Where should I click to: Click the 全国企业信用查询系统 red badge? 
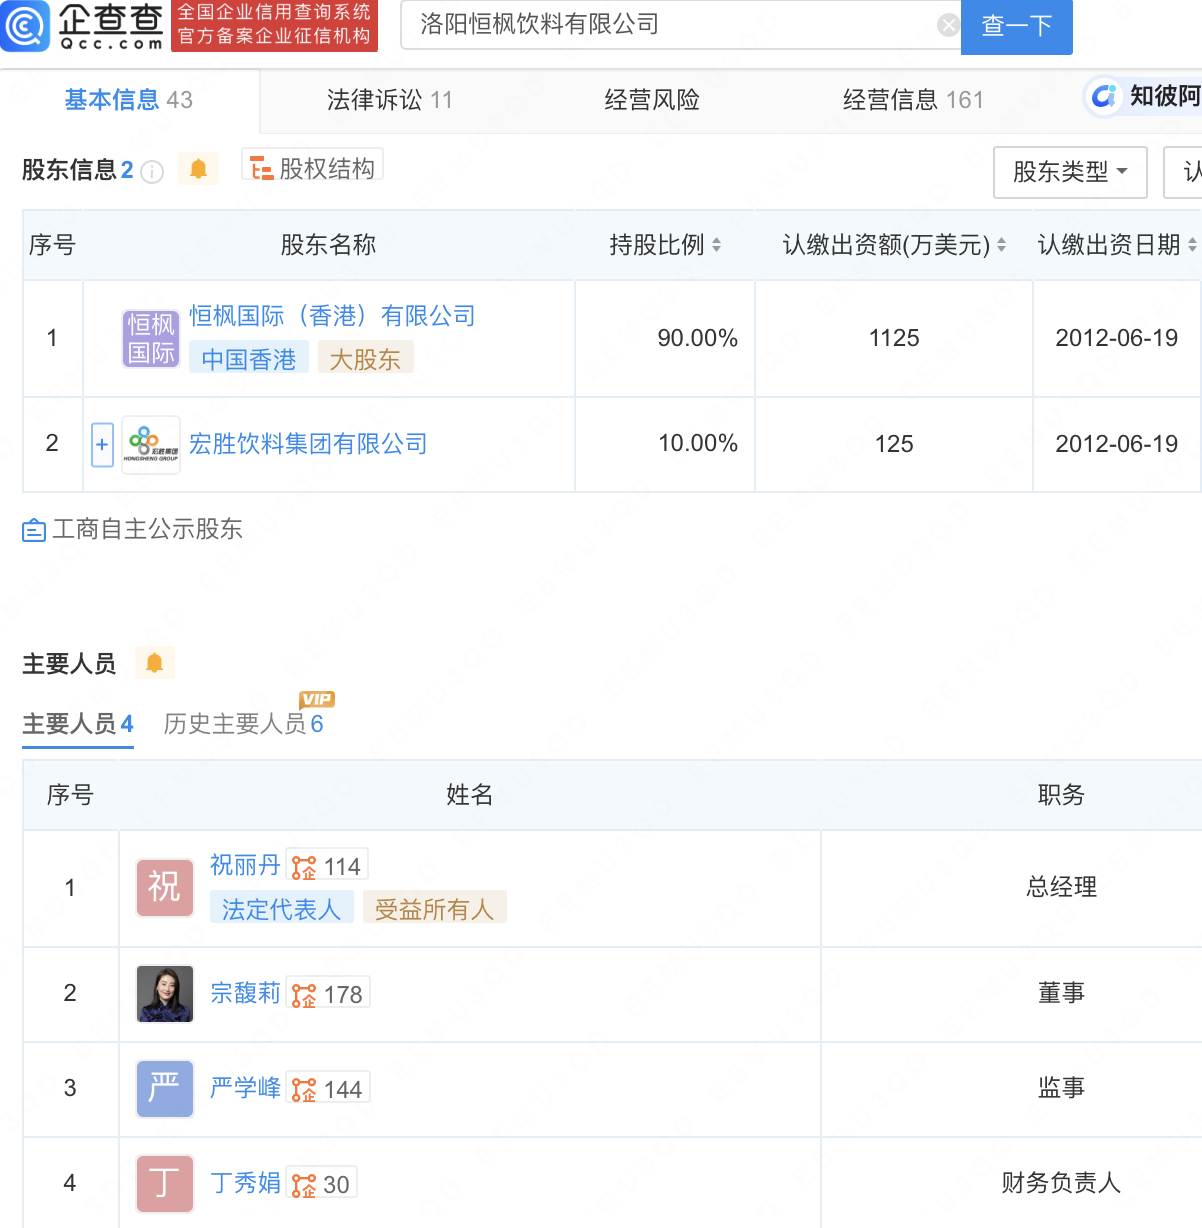point(274,25)
